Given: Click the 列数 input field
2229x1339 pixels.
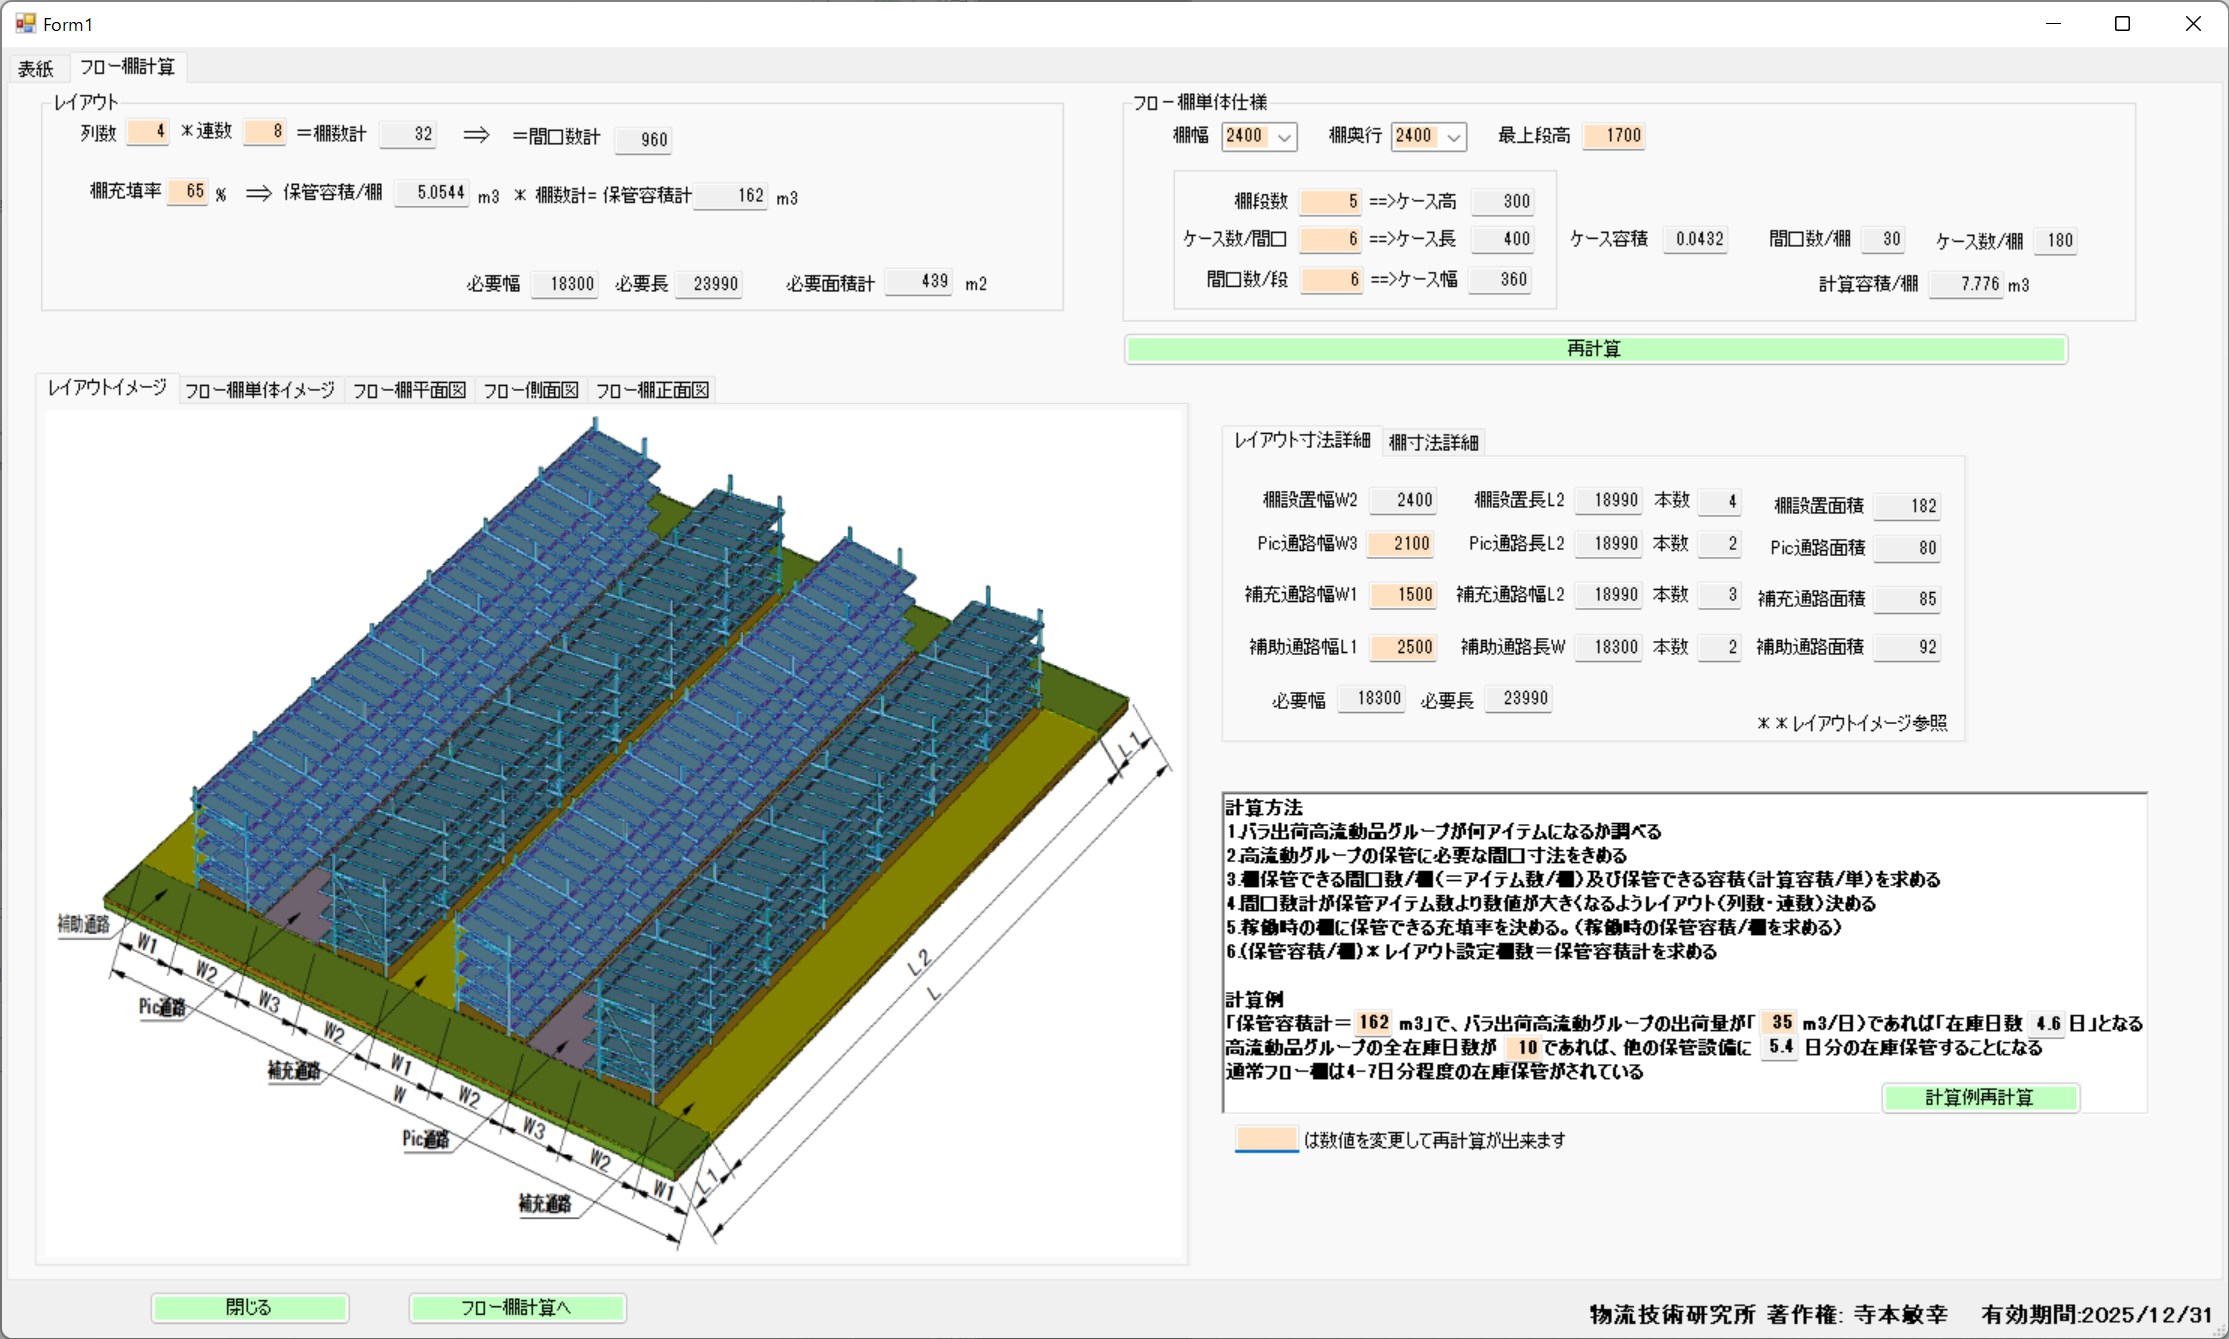Looking at the screenshot, I should [148, 132].
